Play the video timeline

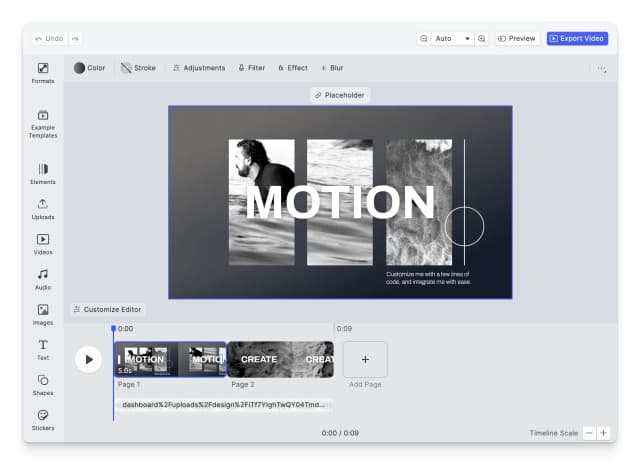click(89, 359)
